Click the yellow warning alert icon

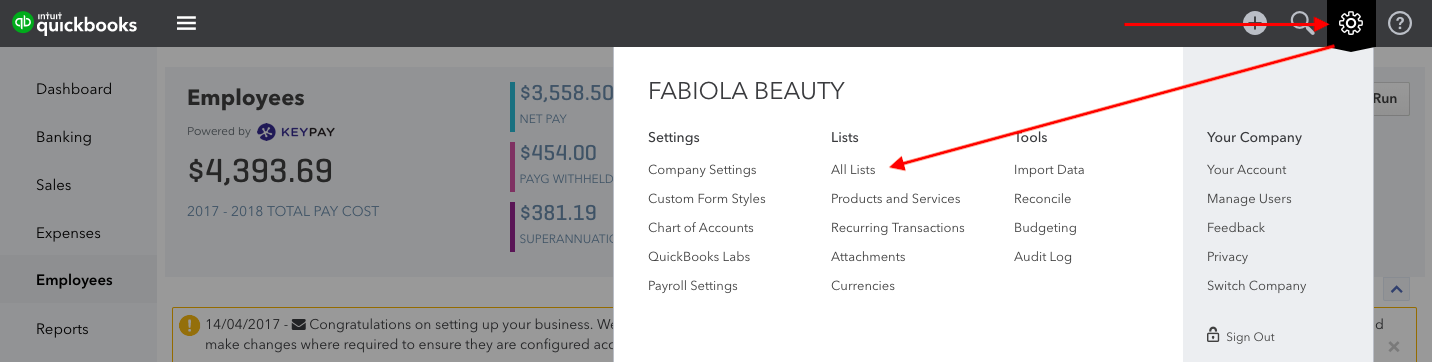tap(189, 325)
